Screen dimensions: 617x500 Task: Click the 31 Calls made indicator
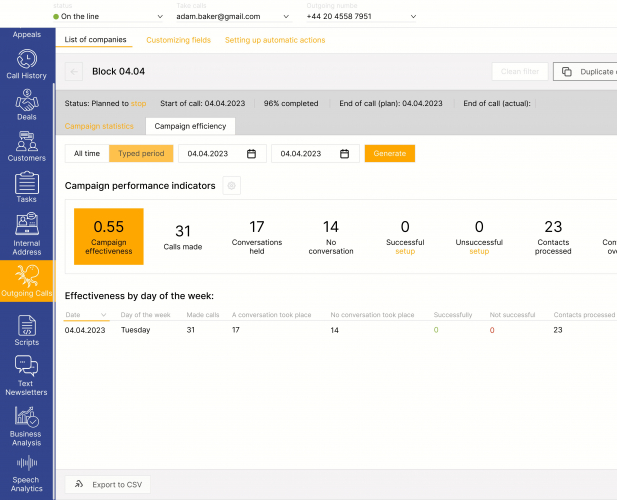[x=183, y=237]
